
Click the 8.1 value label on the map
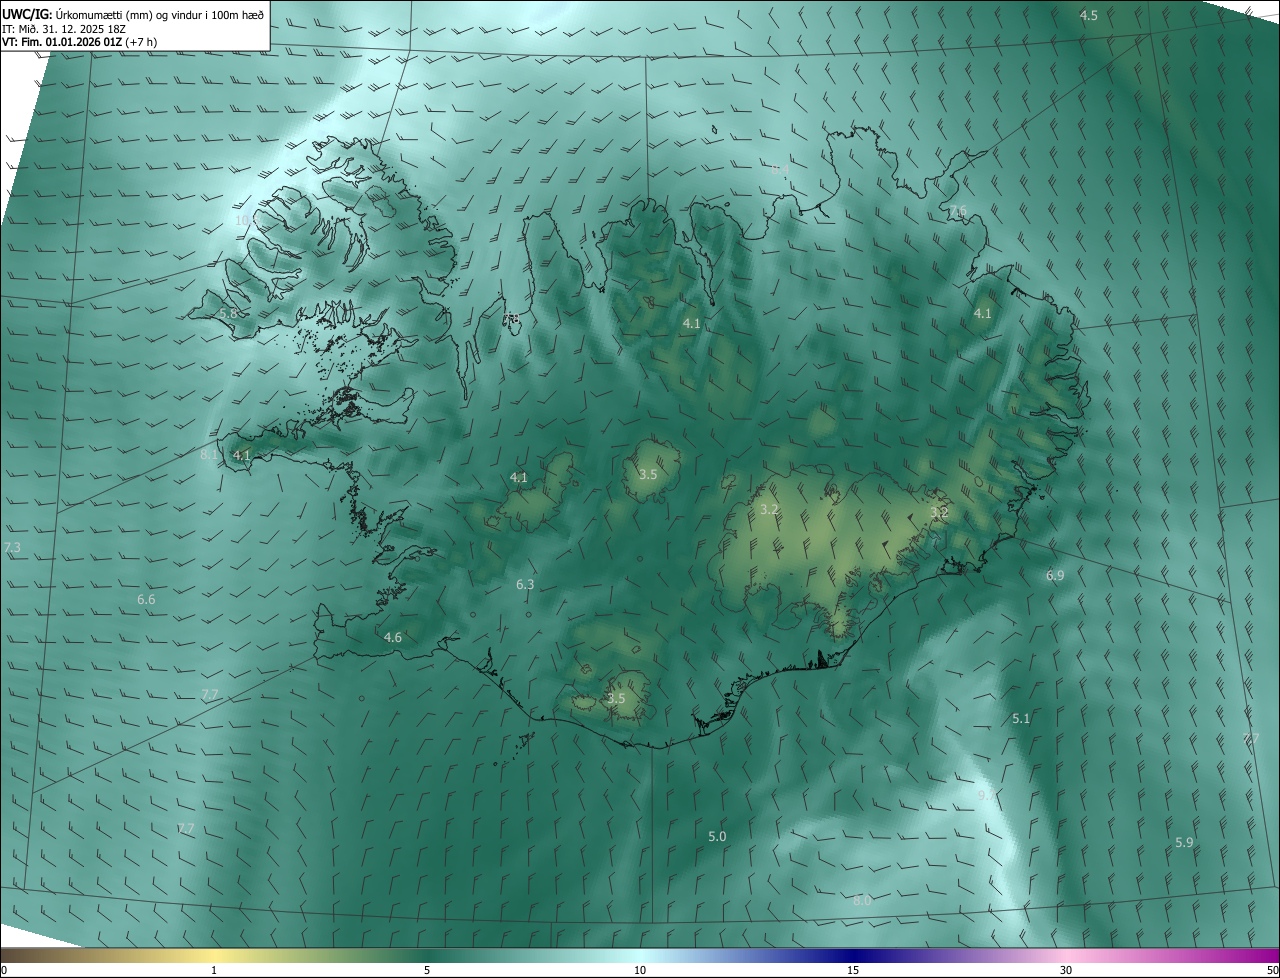point(209,454)
